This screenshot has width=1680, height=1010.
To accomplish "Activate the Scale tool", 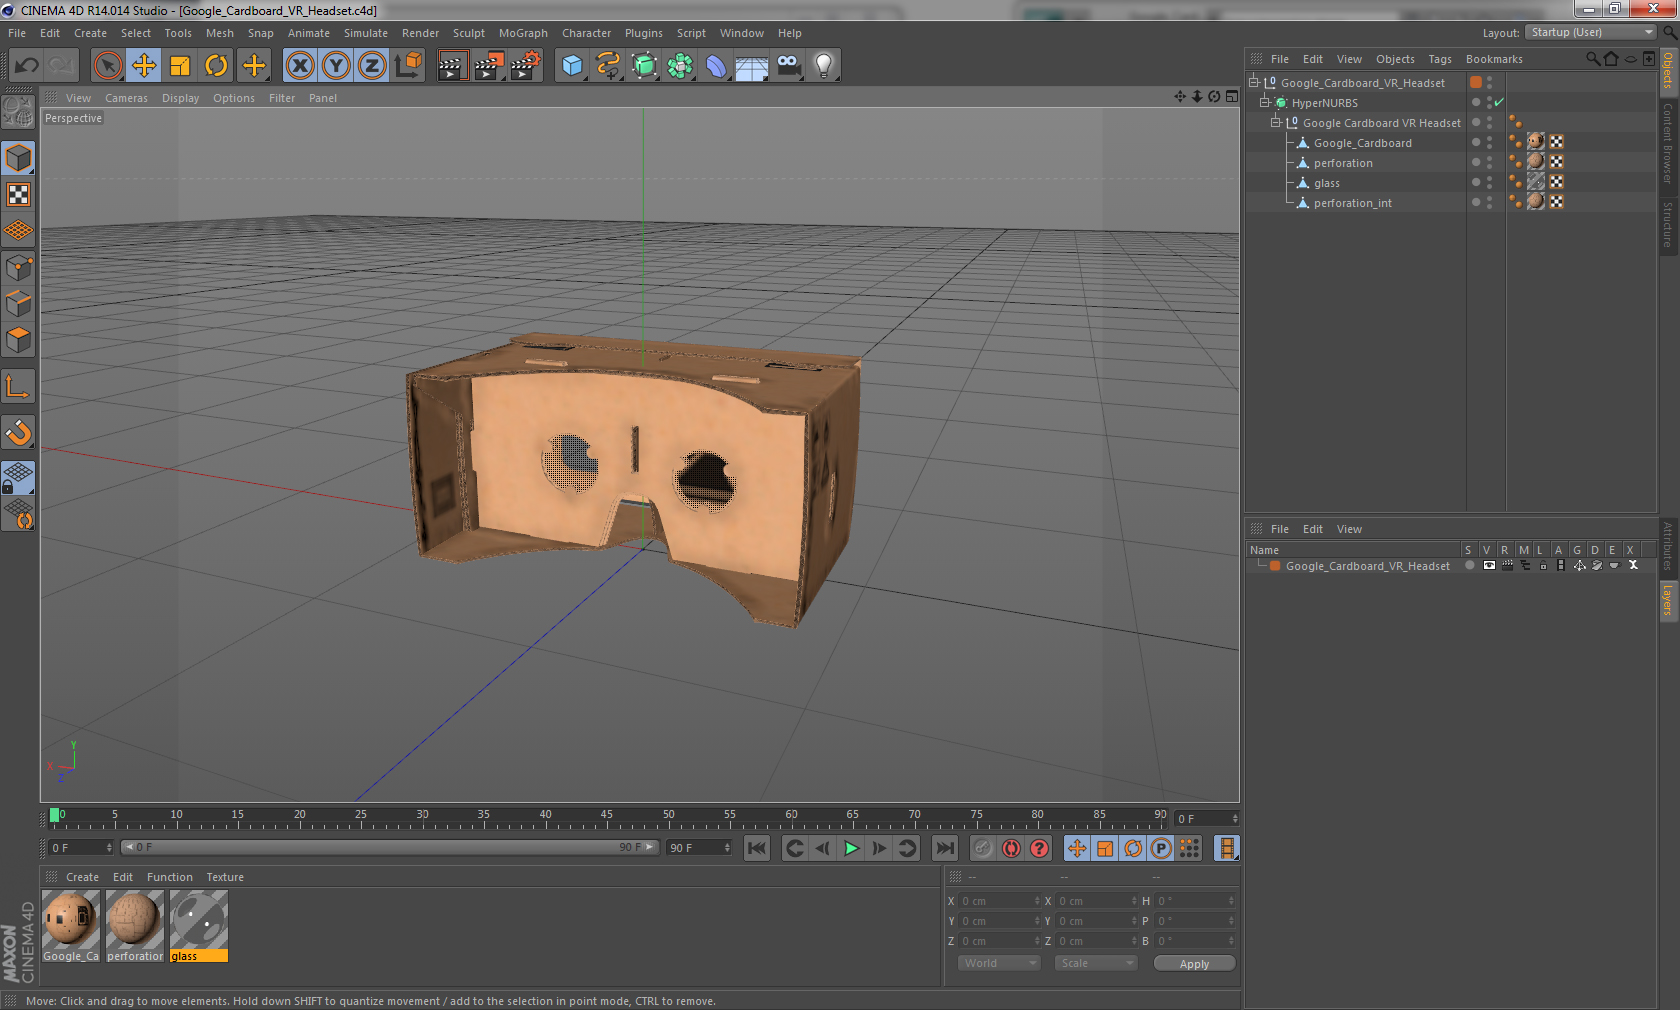I will [180, 66].
